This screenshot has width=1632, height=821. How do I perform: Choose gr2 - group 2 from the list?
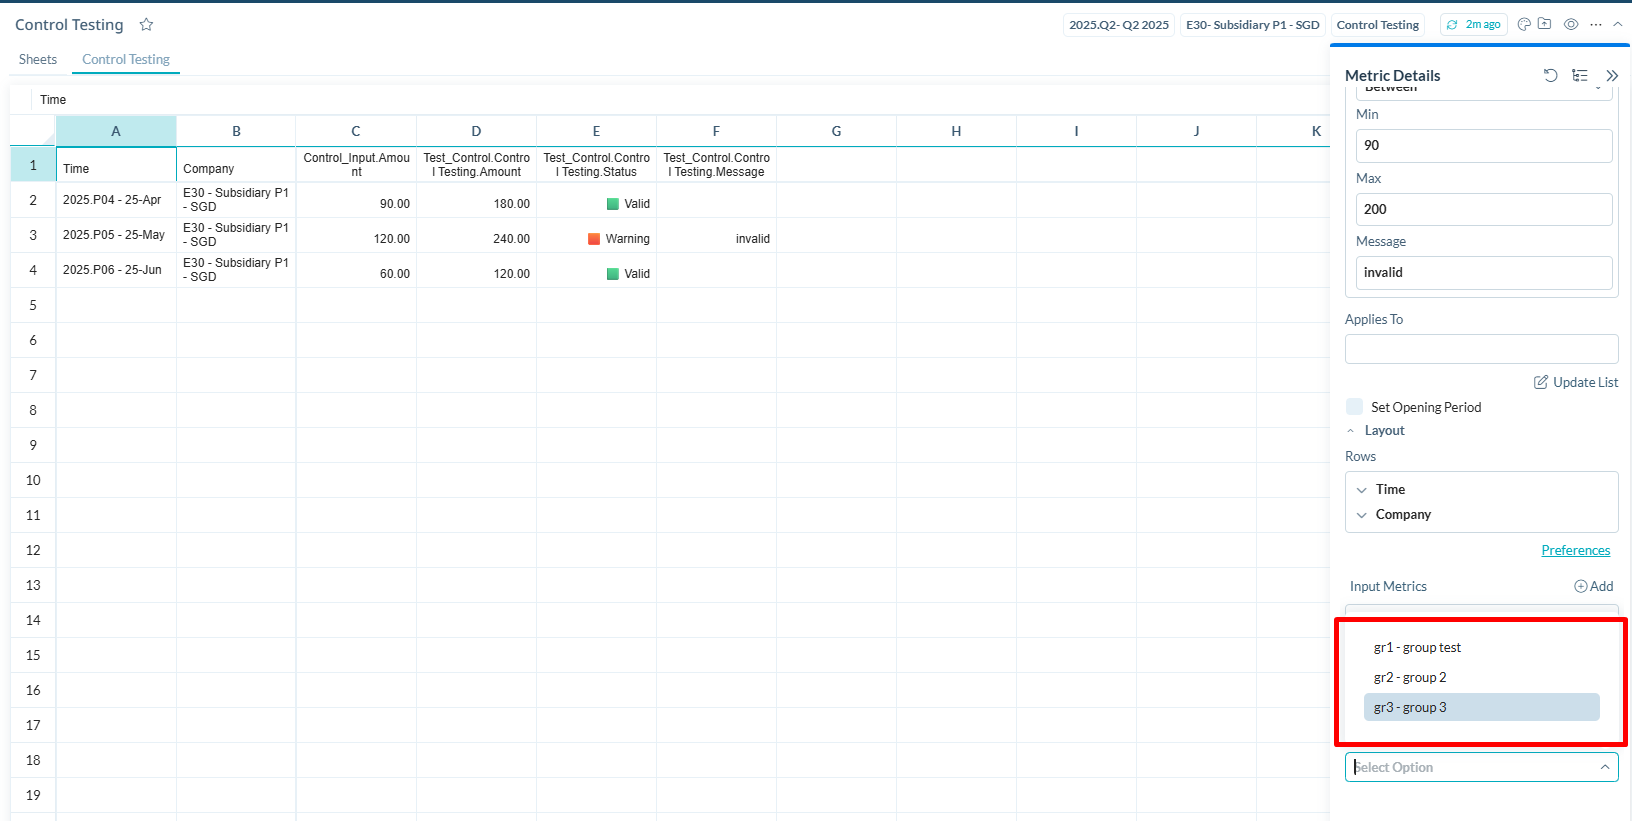coord(1410,678)
